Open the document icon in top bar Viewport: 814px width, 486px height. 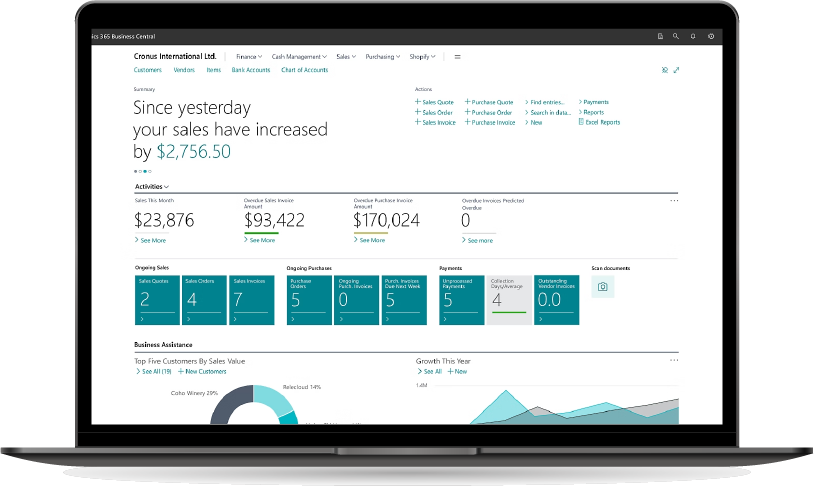(660, 36)
